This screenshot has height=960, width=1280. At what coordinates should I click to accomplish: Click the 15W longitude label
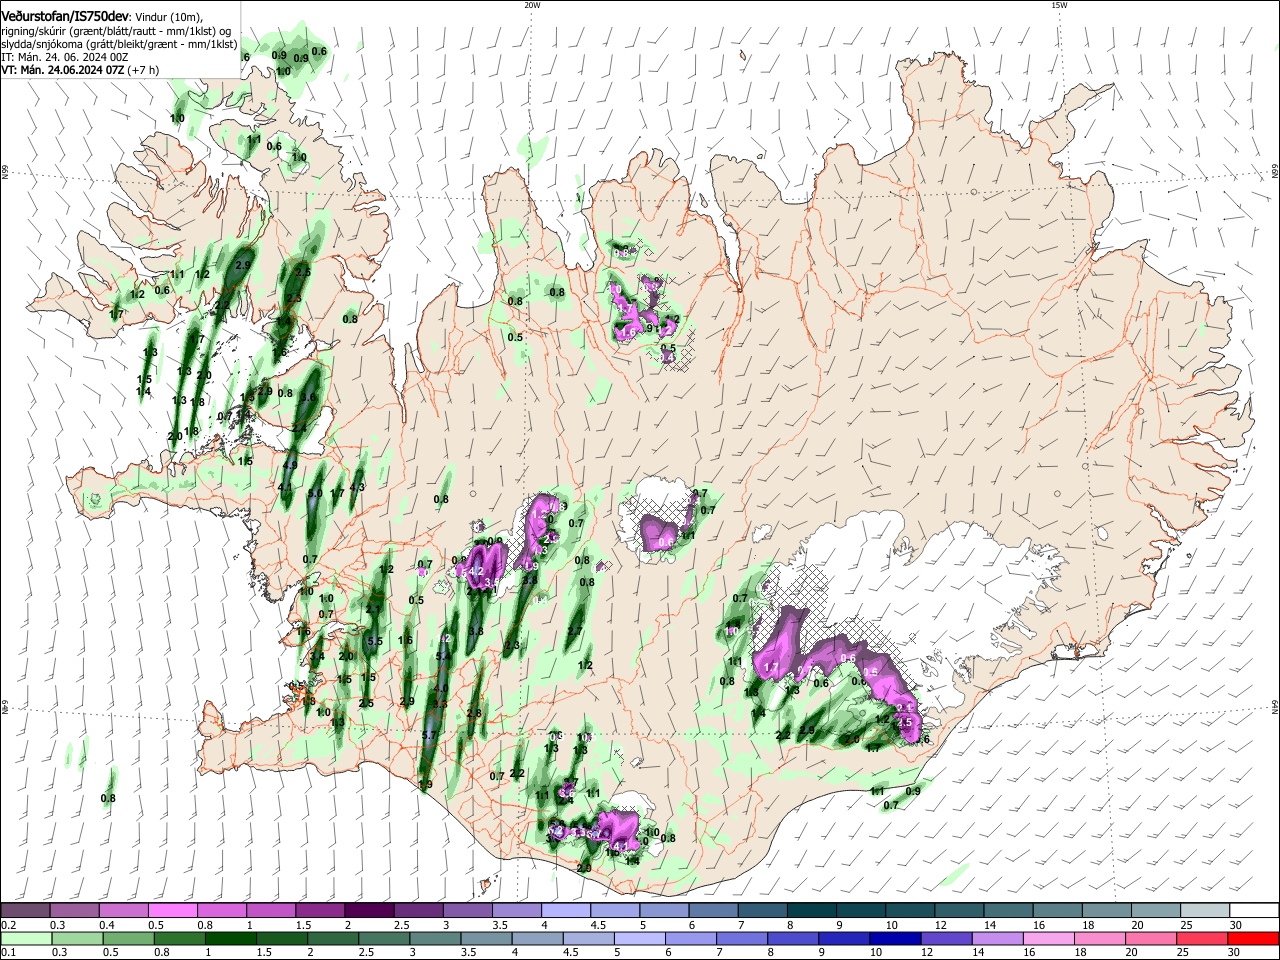1059,5
